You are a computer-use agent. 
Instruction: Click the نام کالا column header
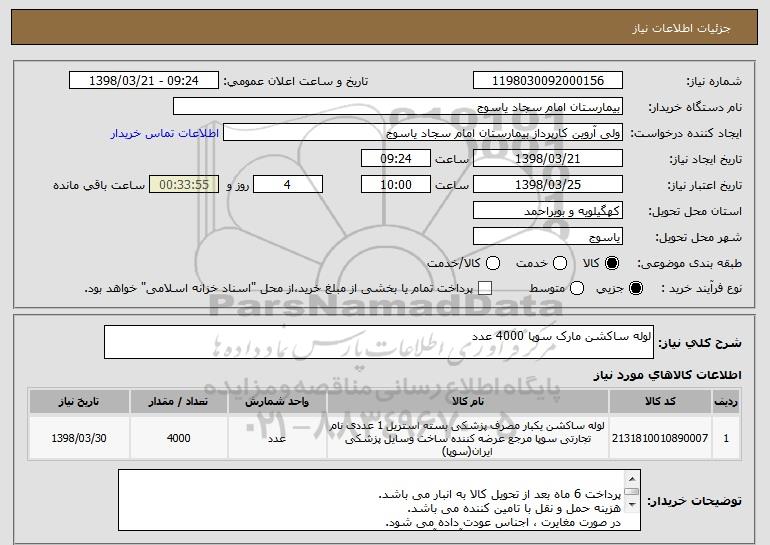pyautogui.click(x=468, y=402)
